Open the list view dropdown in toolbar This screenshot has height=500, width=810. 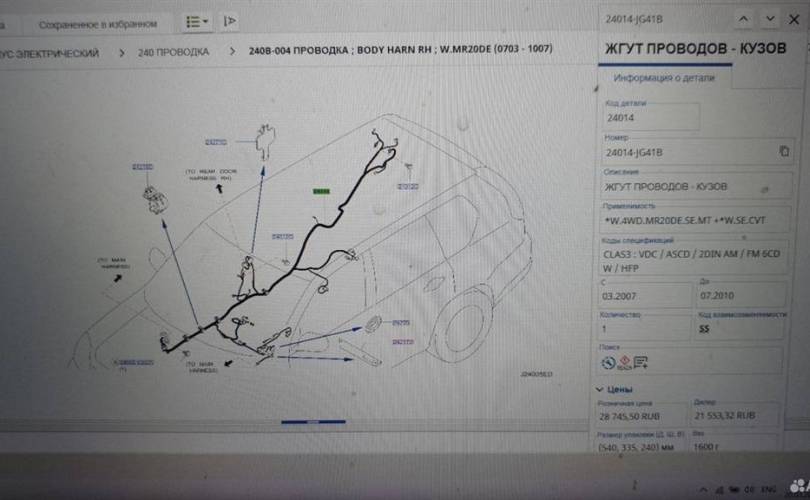coord(197,21)
